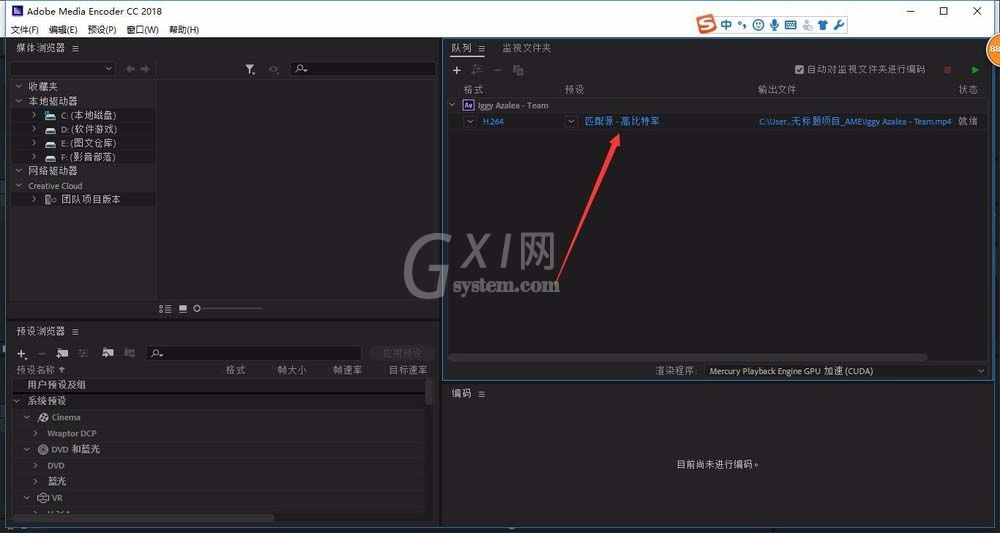
Task: Click the Ae icon of Iggy Azalea - Team
Action: coord(469,105)
